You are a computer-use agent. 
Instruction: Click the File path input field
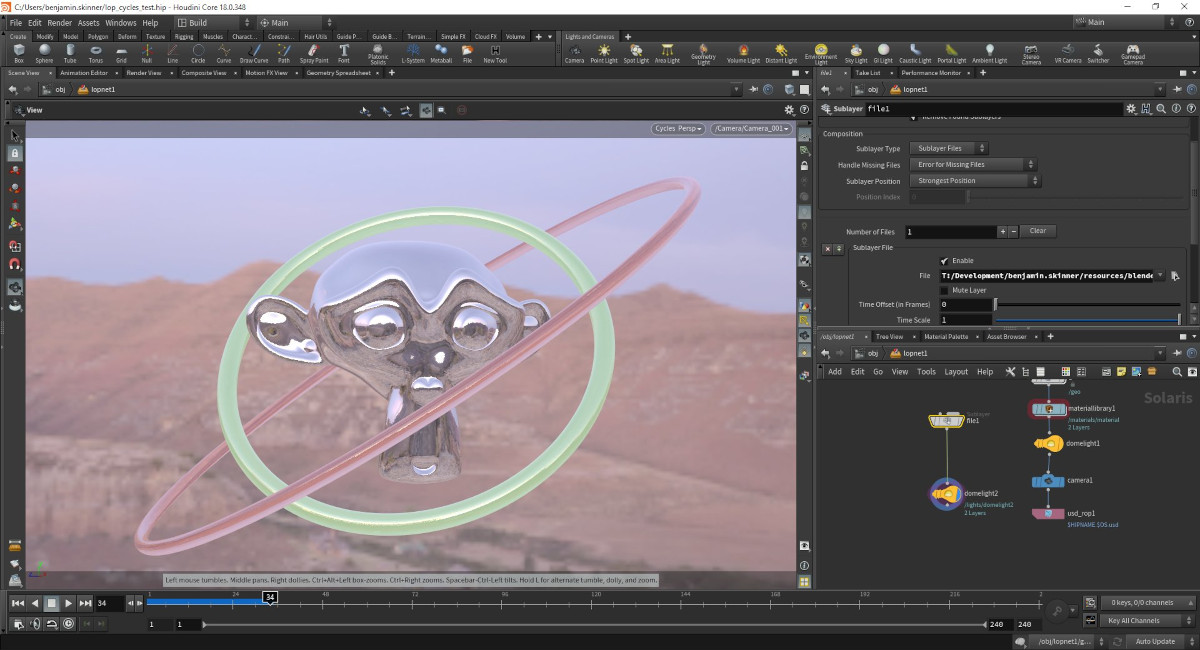point(1047,275)
